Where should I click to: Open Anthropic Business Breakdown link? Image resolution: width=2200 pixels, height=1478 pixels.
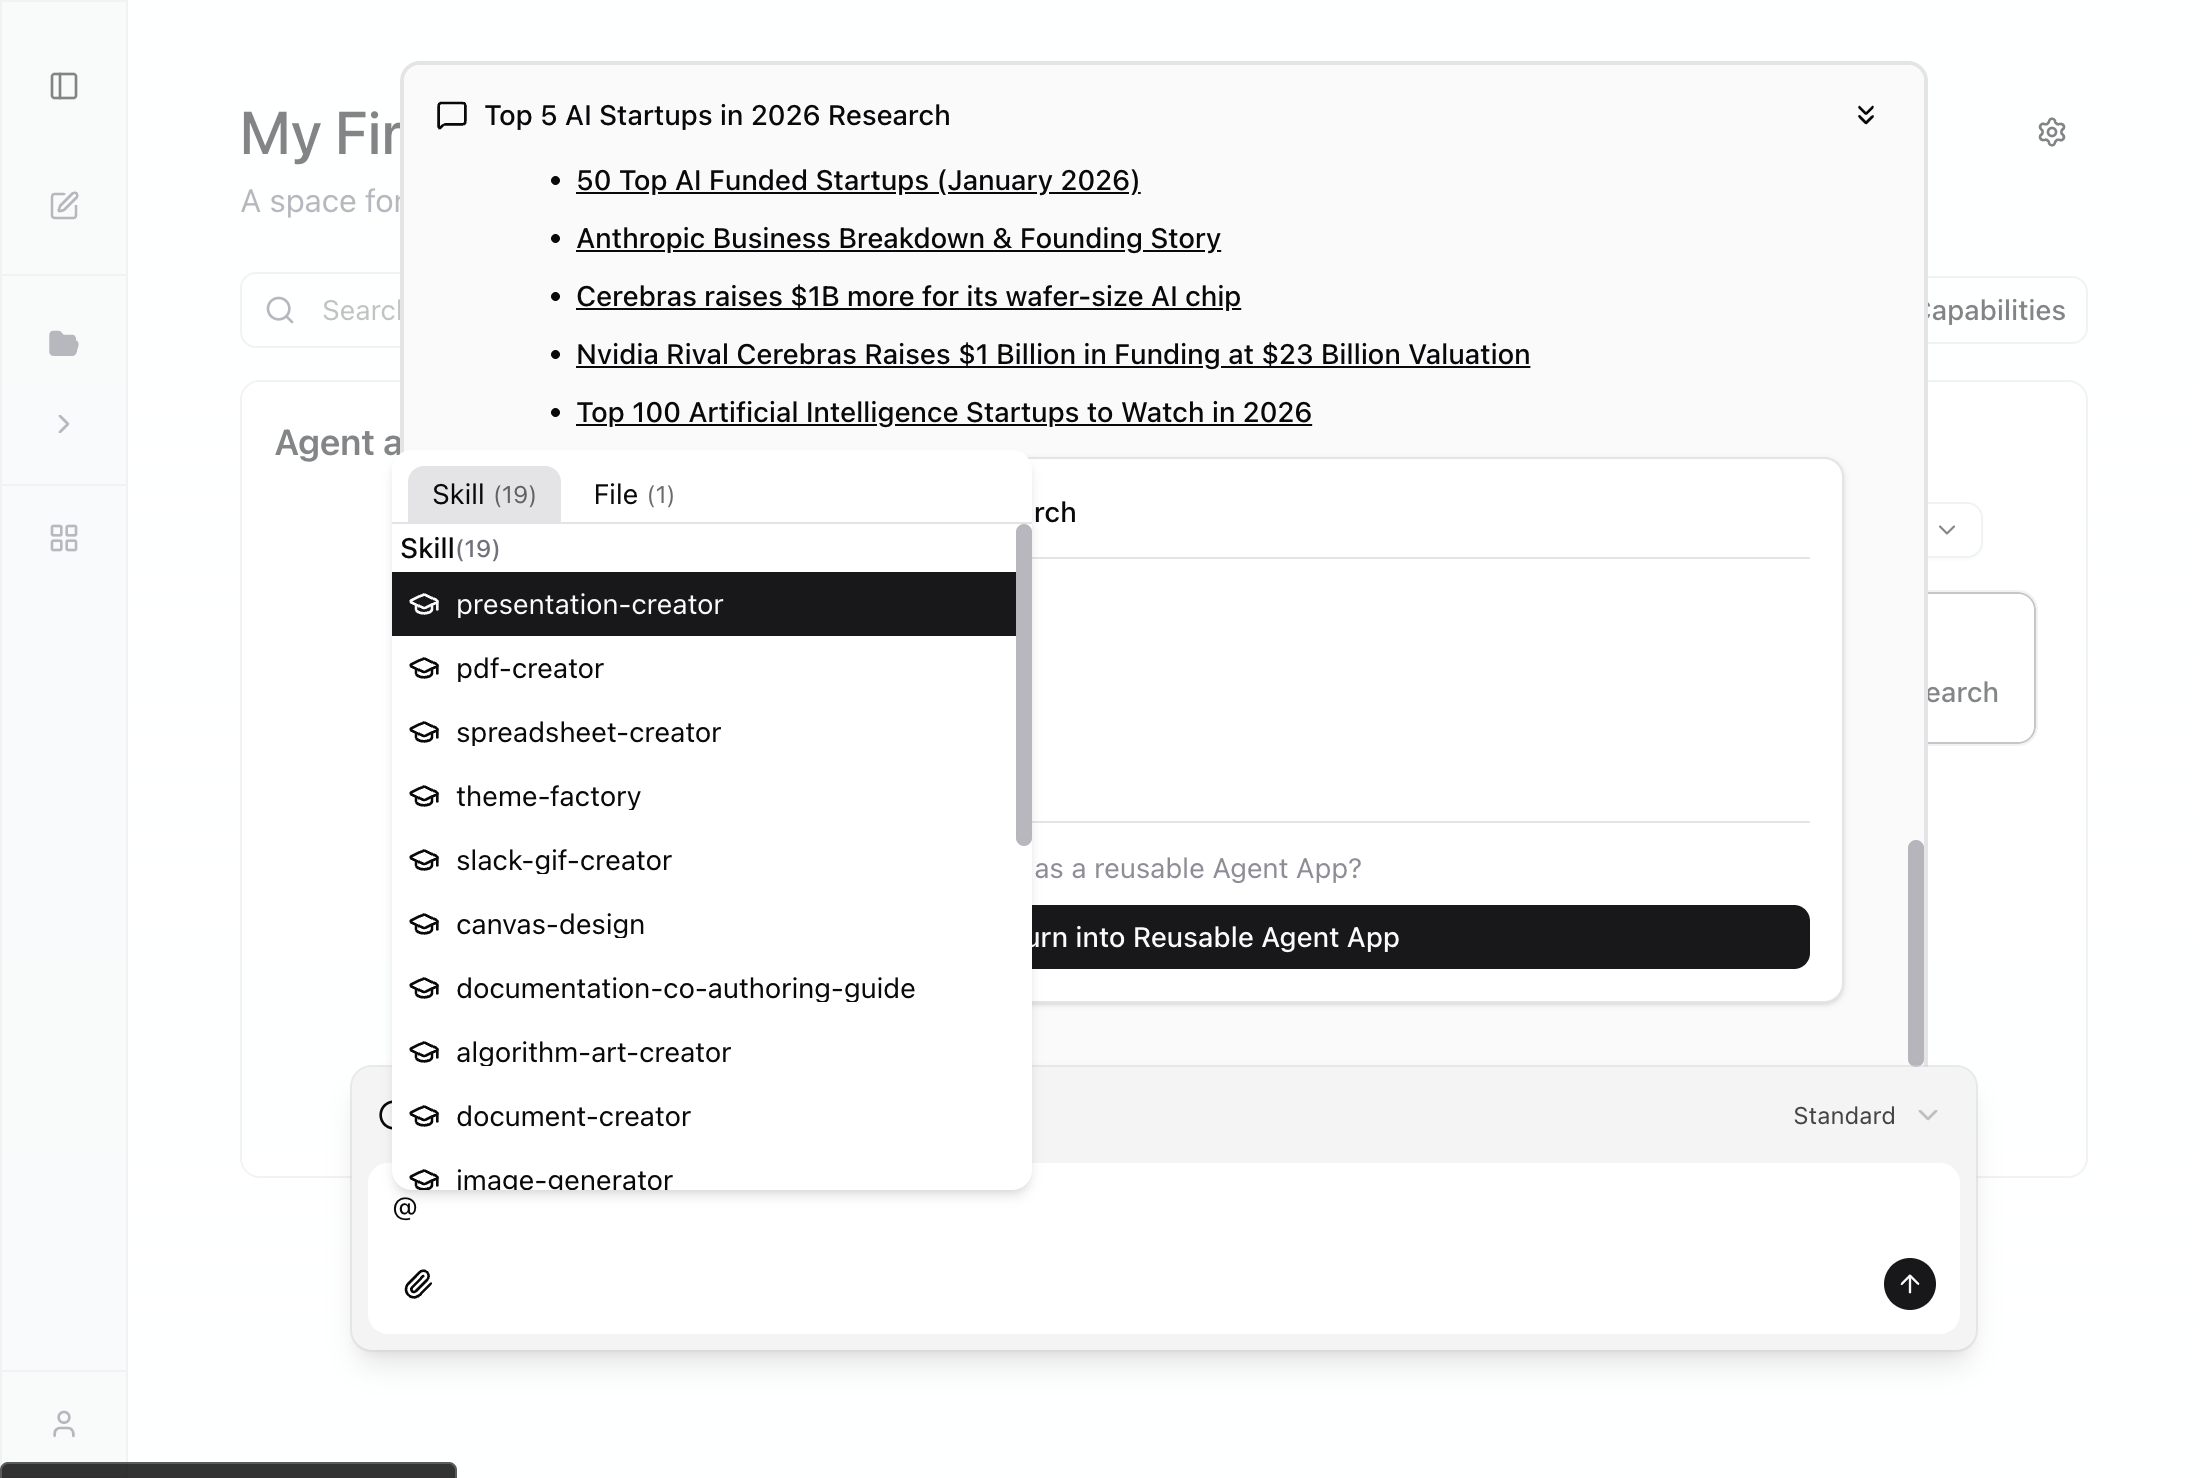[898, 238]
